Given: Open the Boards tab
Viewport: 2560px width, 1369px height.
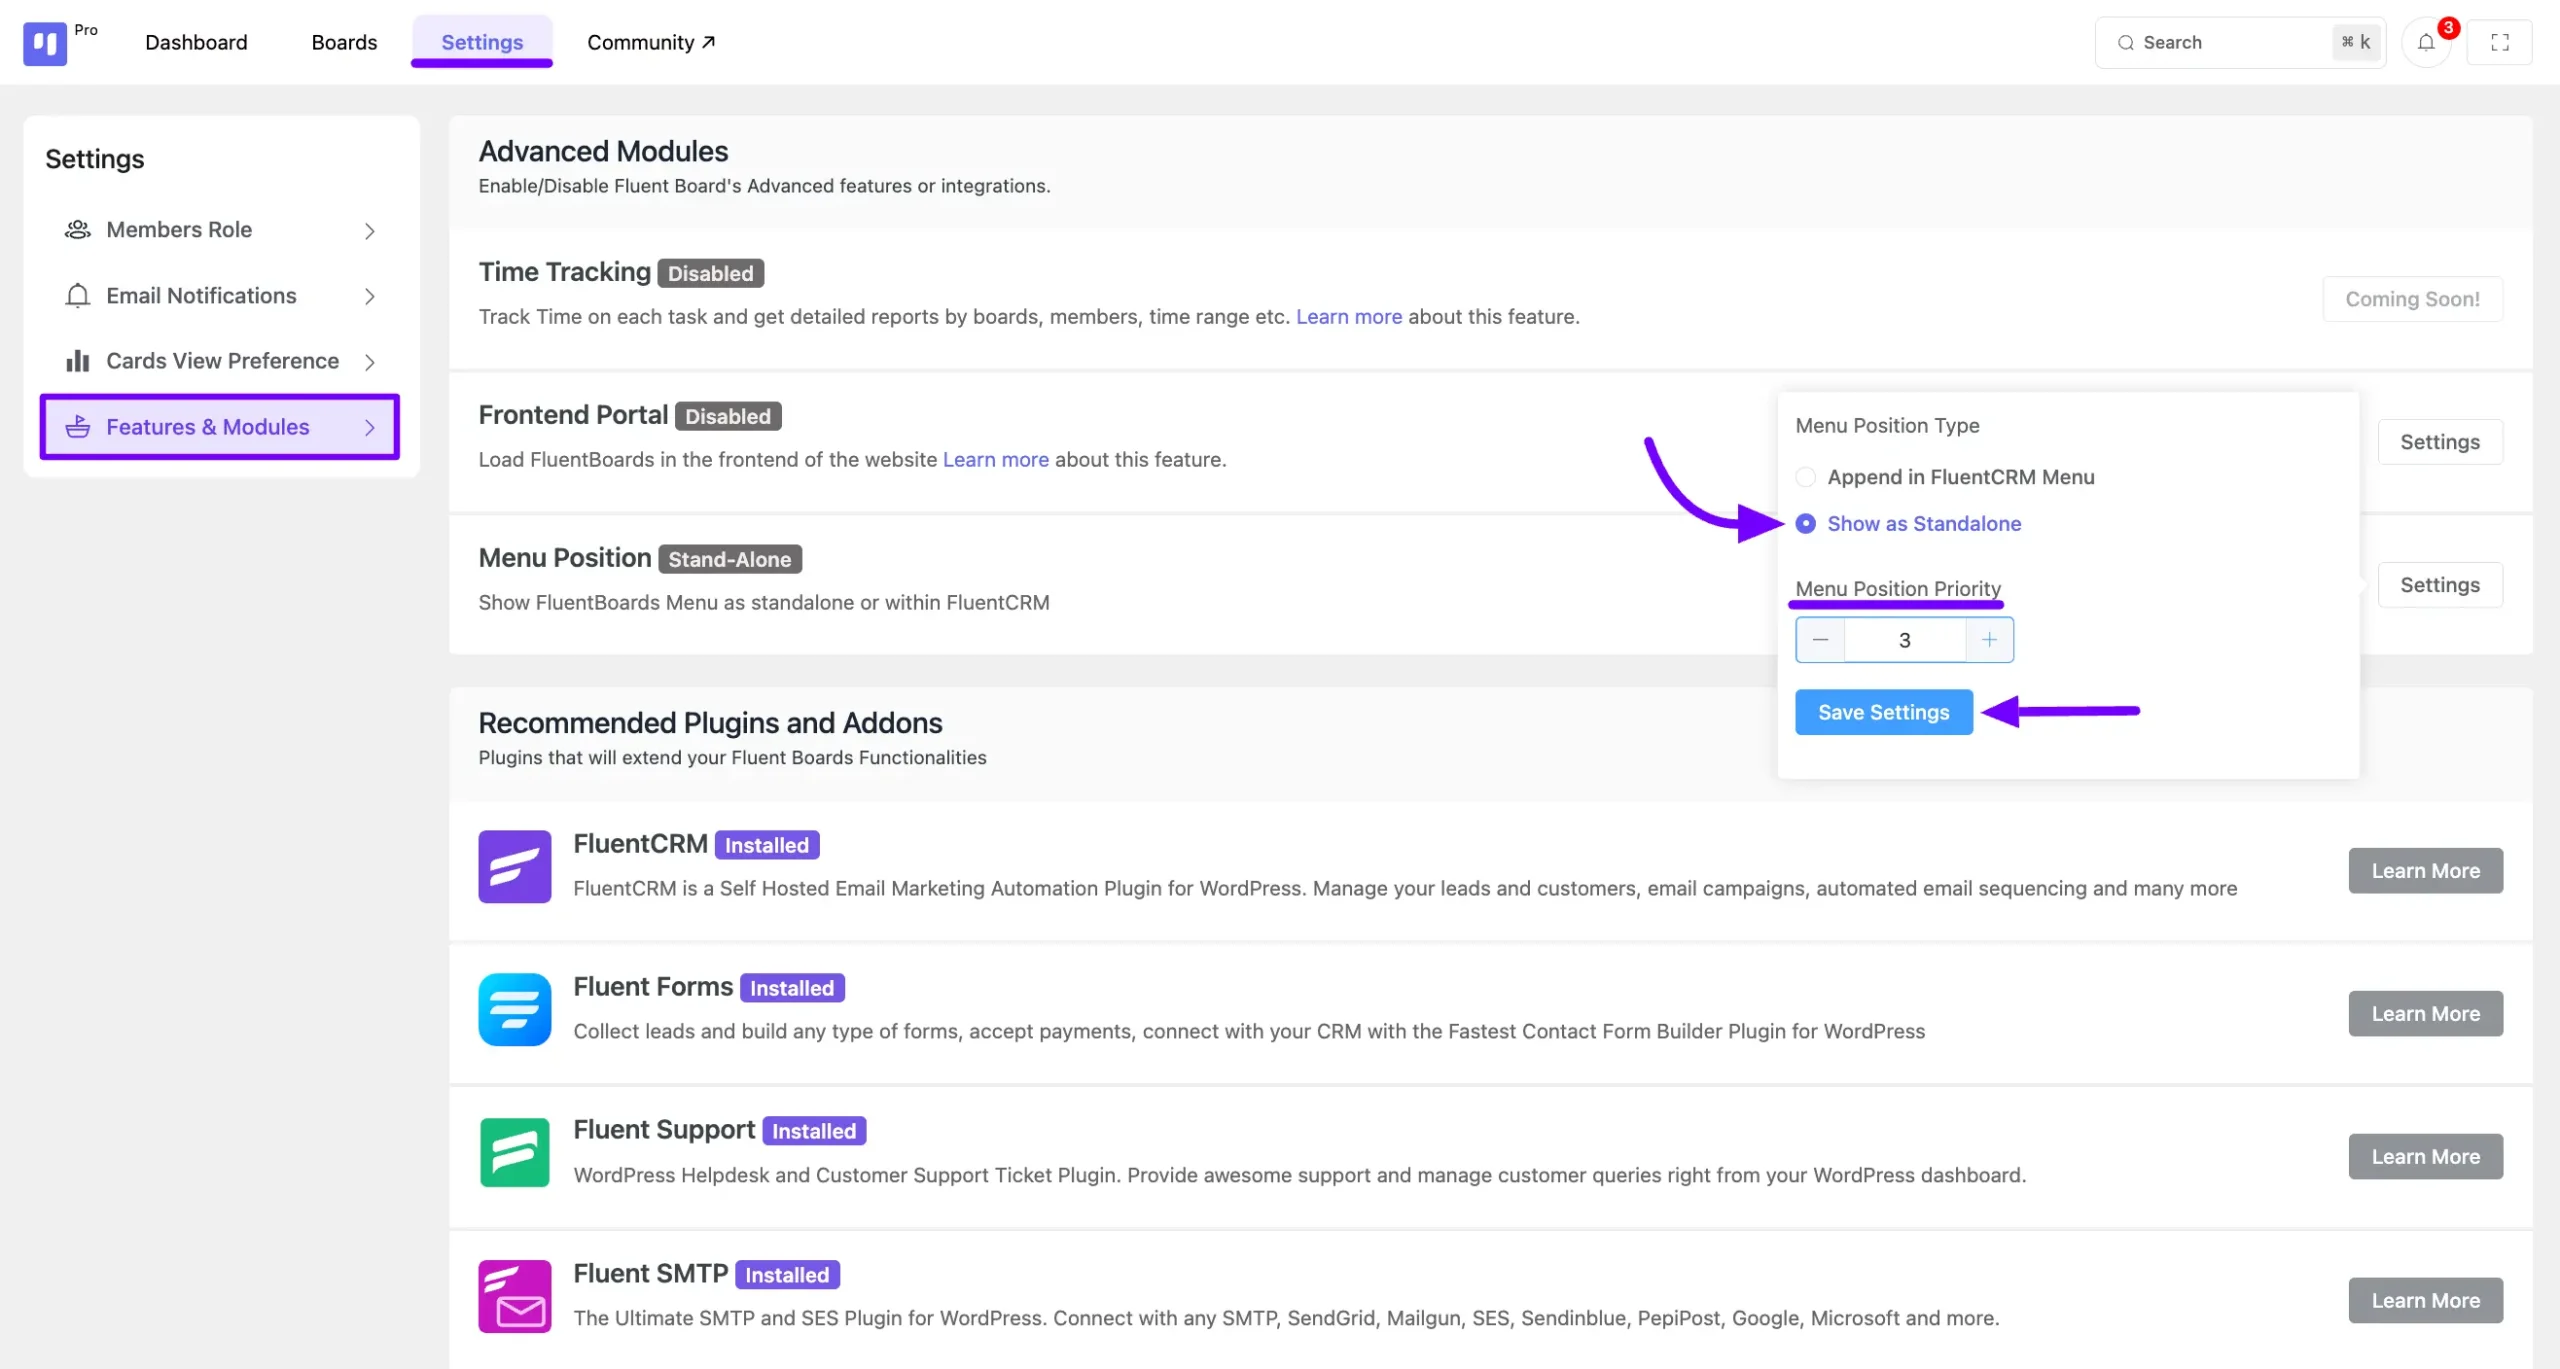Looking at the screenshot, I should 344,42.
